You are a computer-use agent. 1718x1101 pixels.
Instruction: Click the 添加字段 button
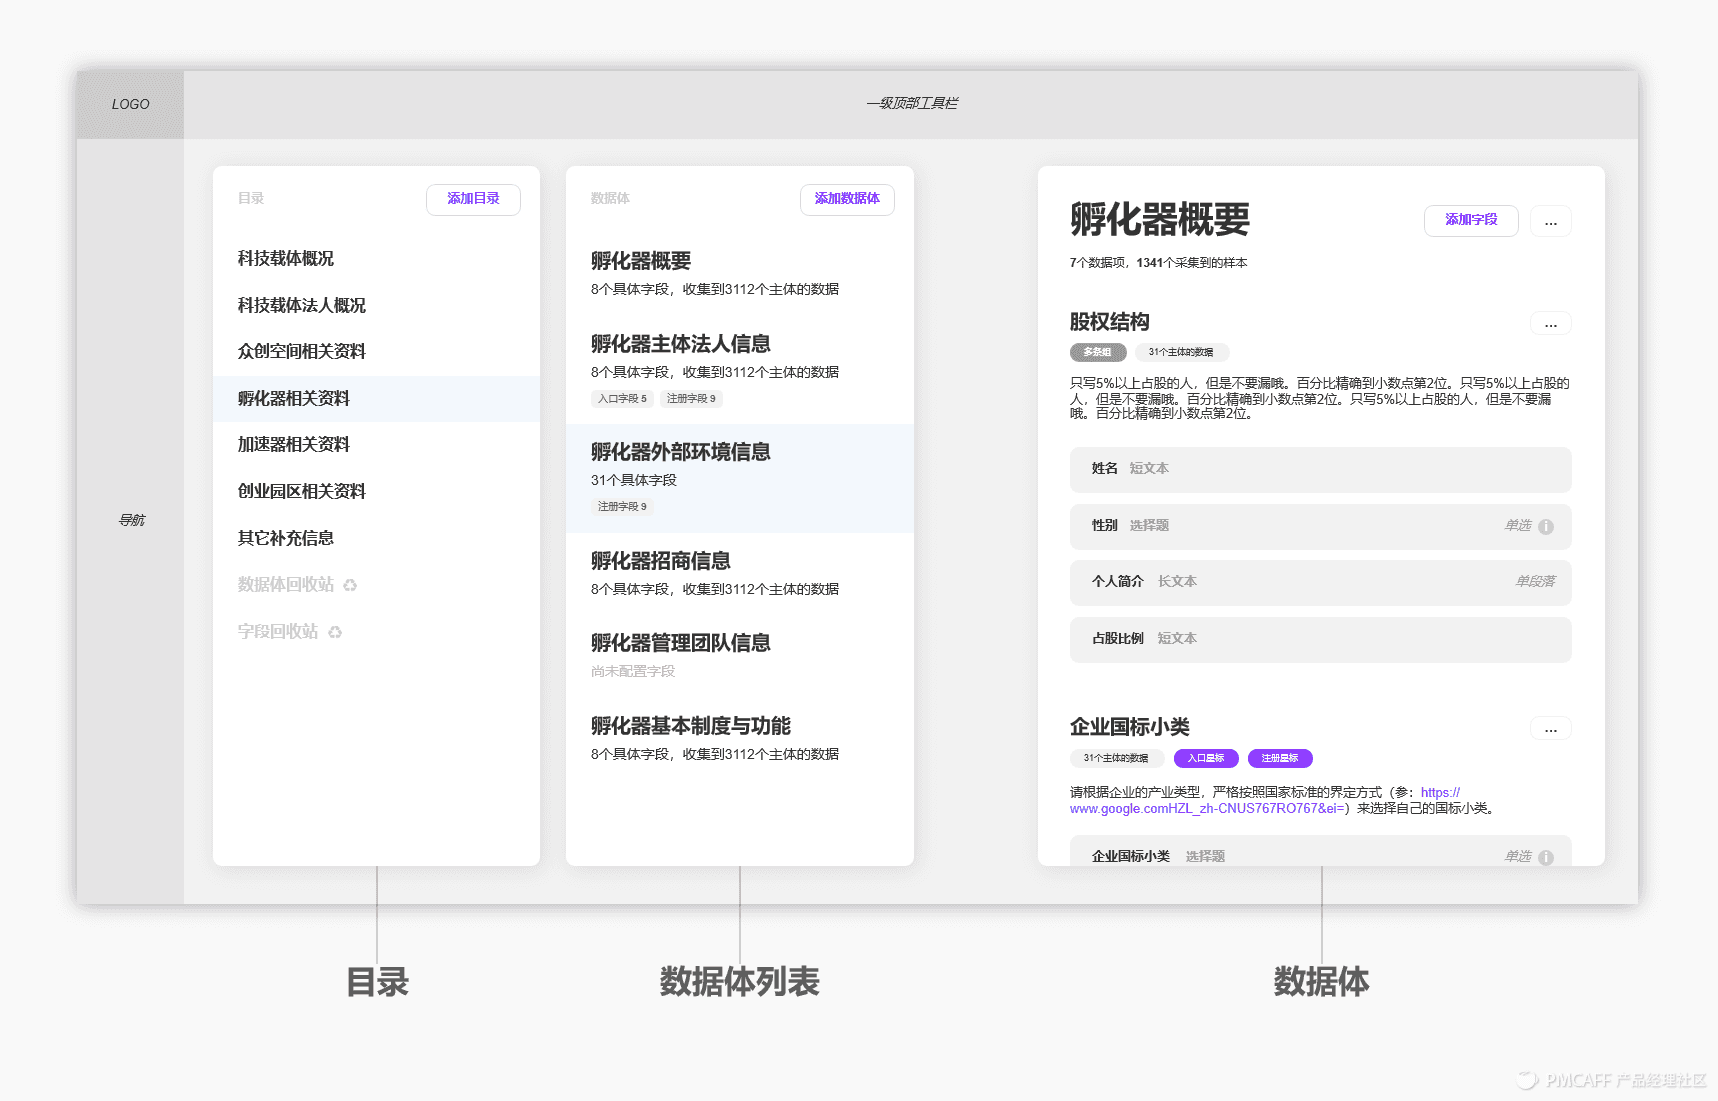pyautogui.click(x=1471, y=220)
